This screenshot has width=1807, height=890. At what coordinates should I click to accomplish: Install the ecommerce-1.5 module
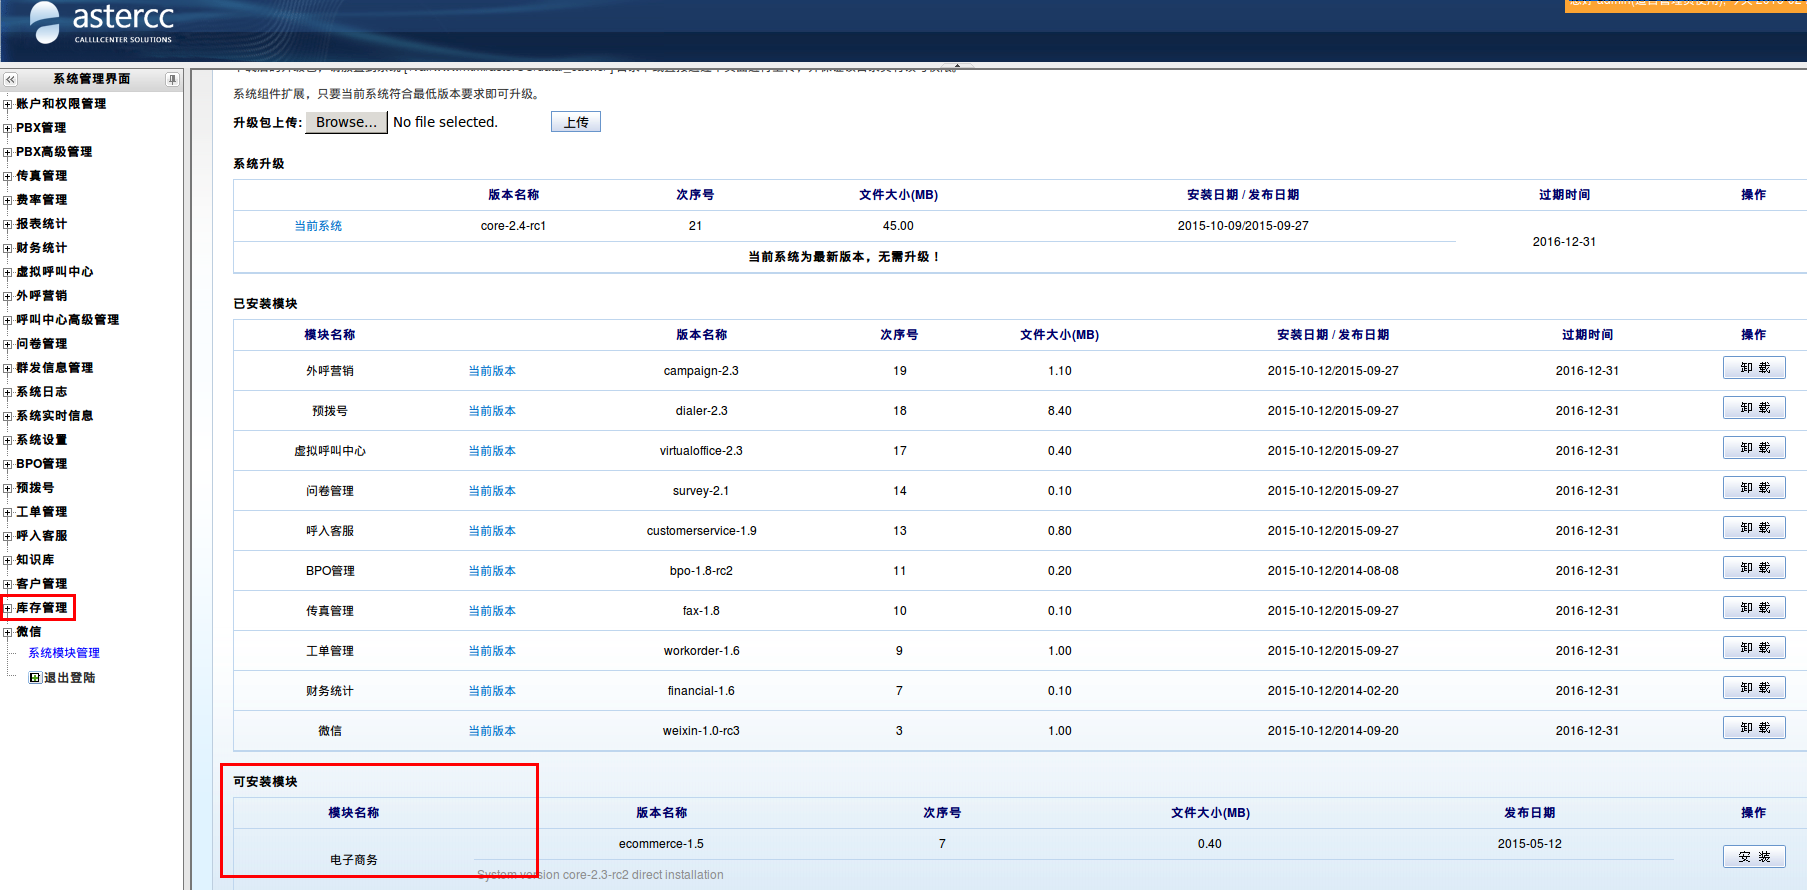click(x=1753, y=857)
